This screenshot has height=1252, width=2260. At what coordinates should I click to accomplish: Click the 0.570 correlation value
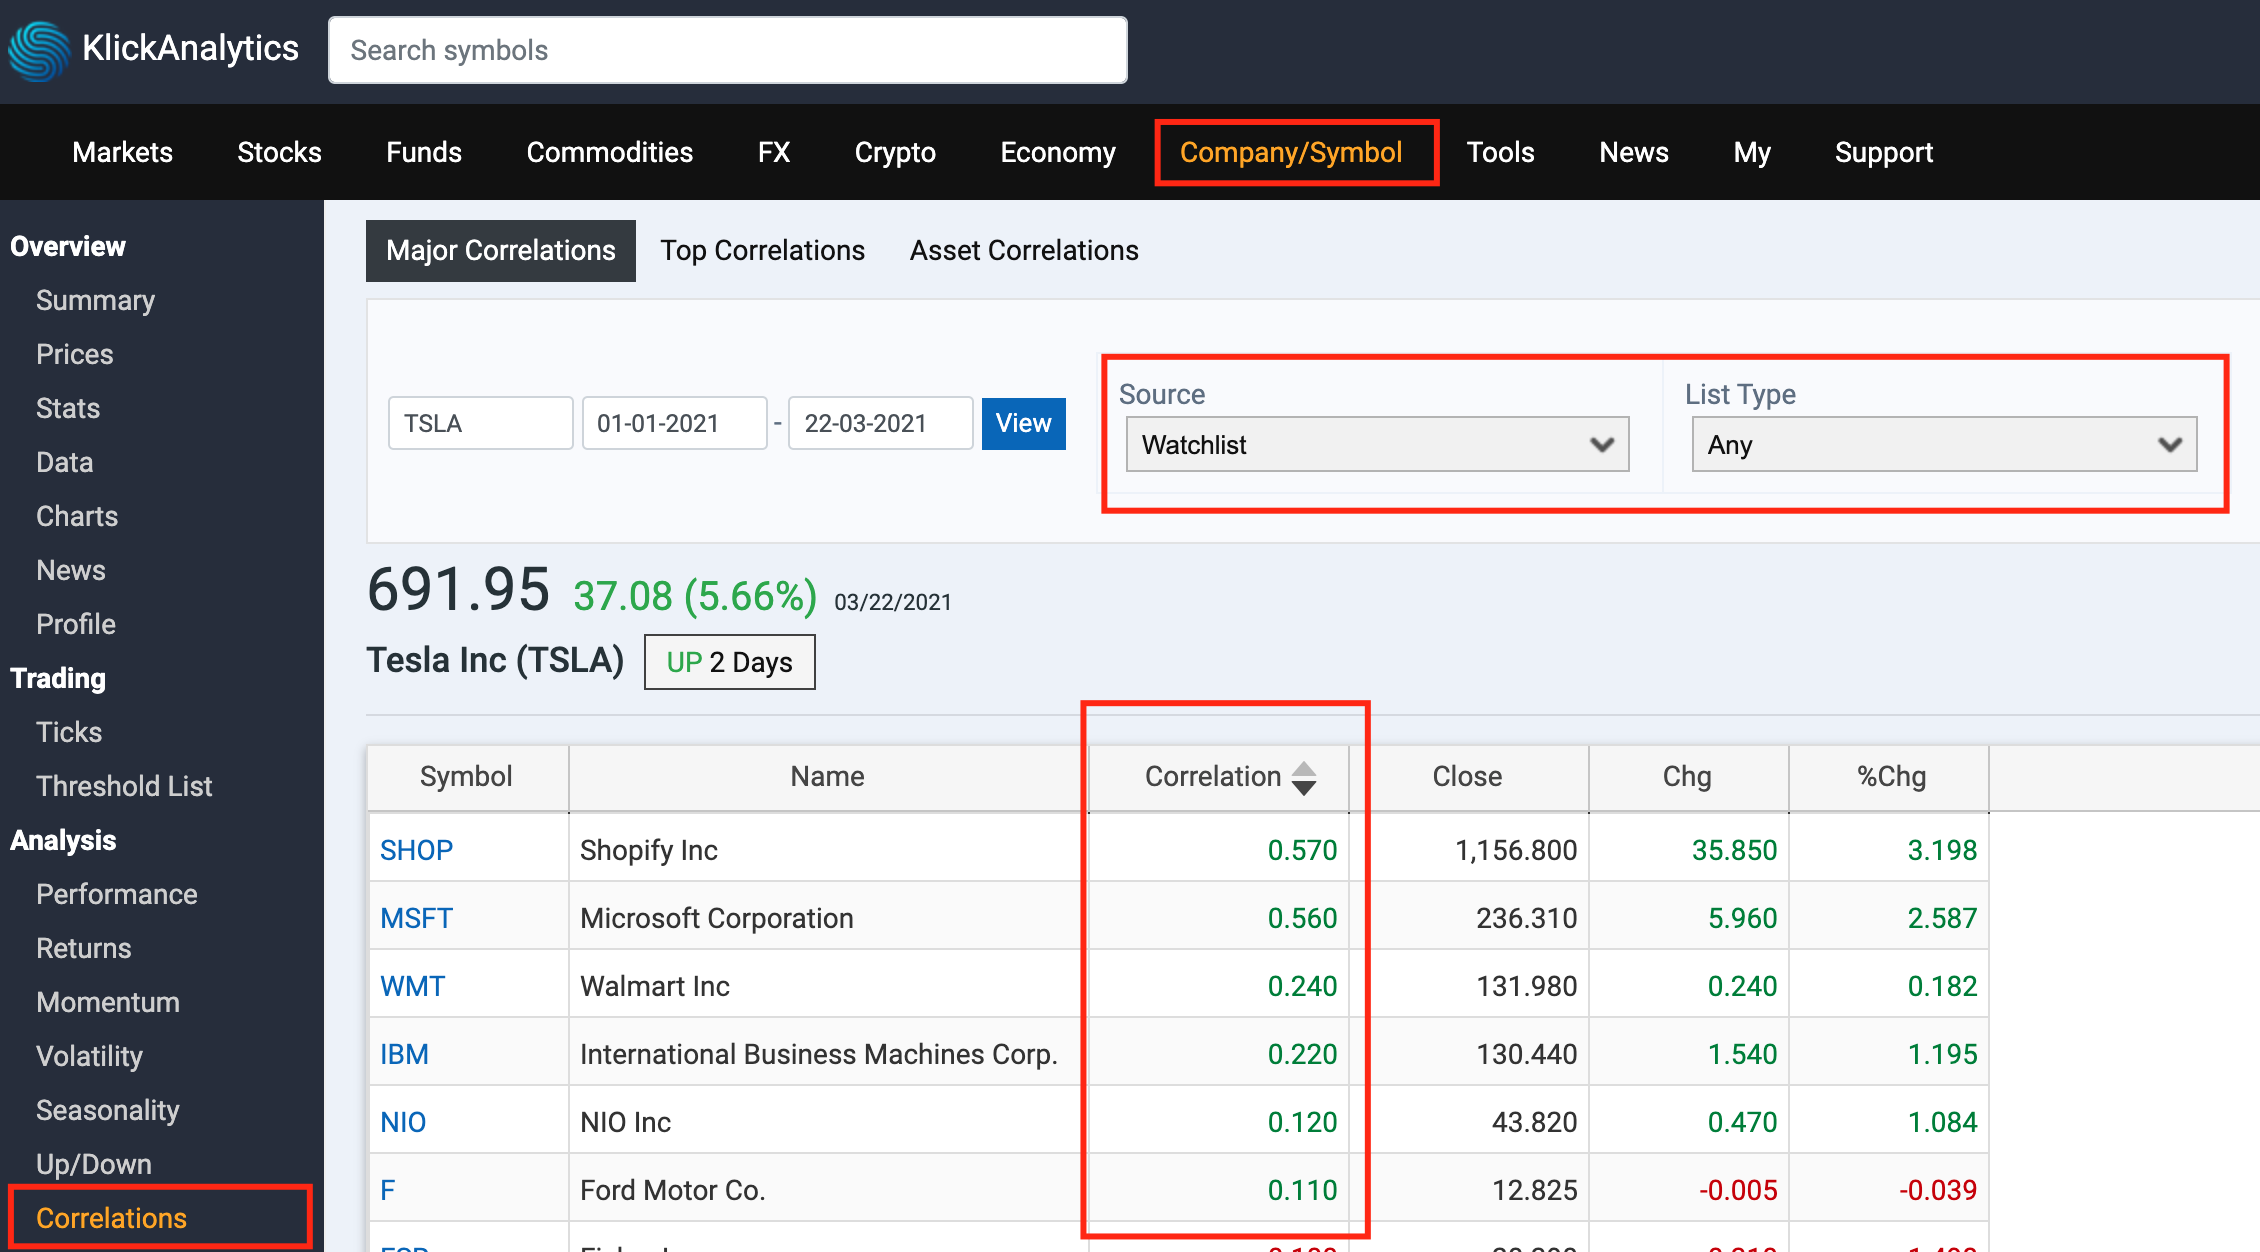coord(1302,850)
